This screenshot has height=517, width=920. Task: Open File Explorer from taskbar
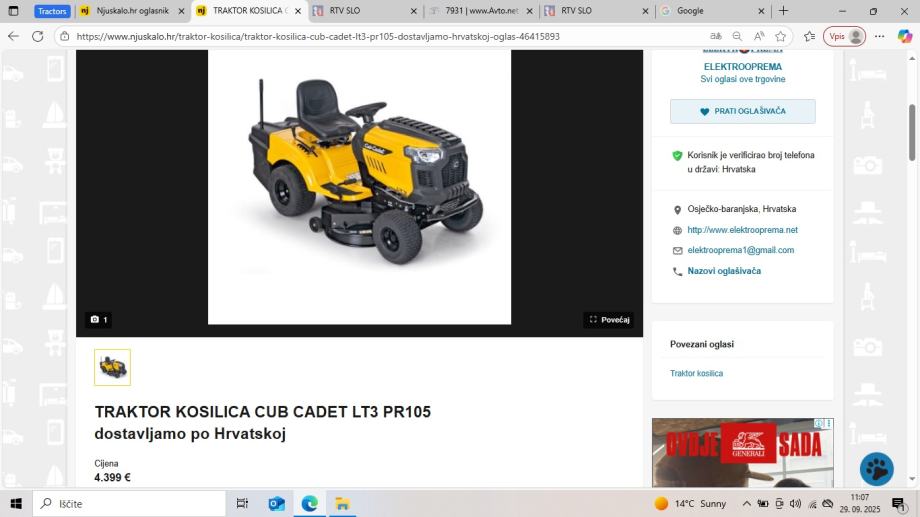tap(342, 504)
